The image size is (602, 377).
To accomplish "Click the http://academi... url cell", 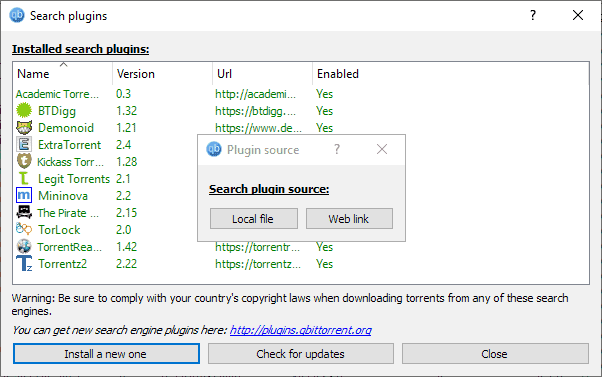I will point(255,94).
